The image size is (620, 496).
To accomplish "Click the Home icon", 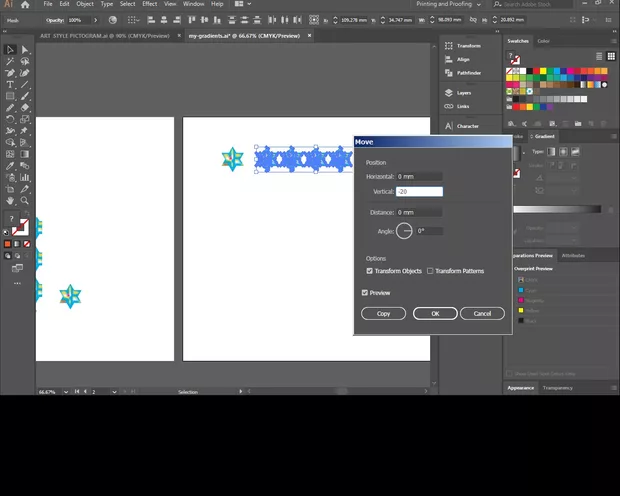I will point(25,4).
